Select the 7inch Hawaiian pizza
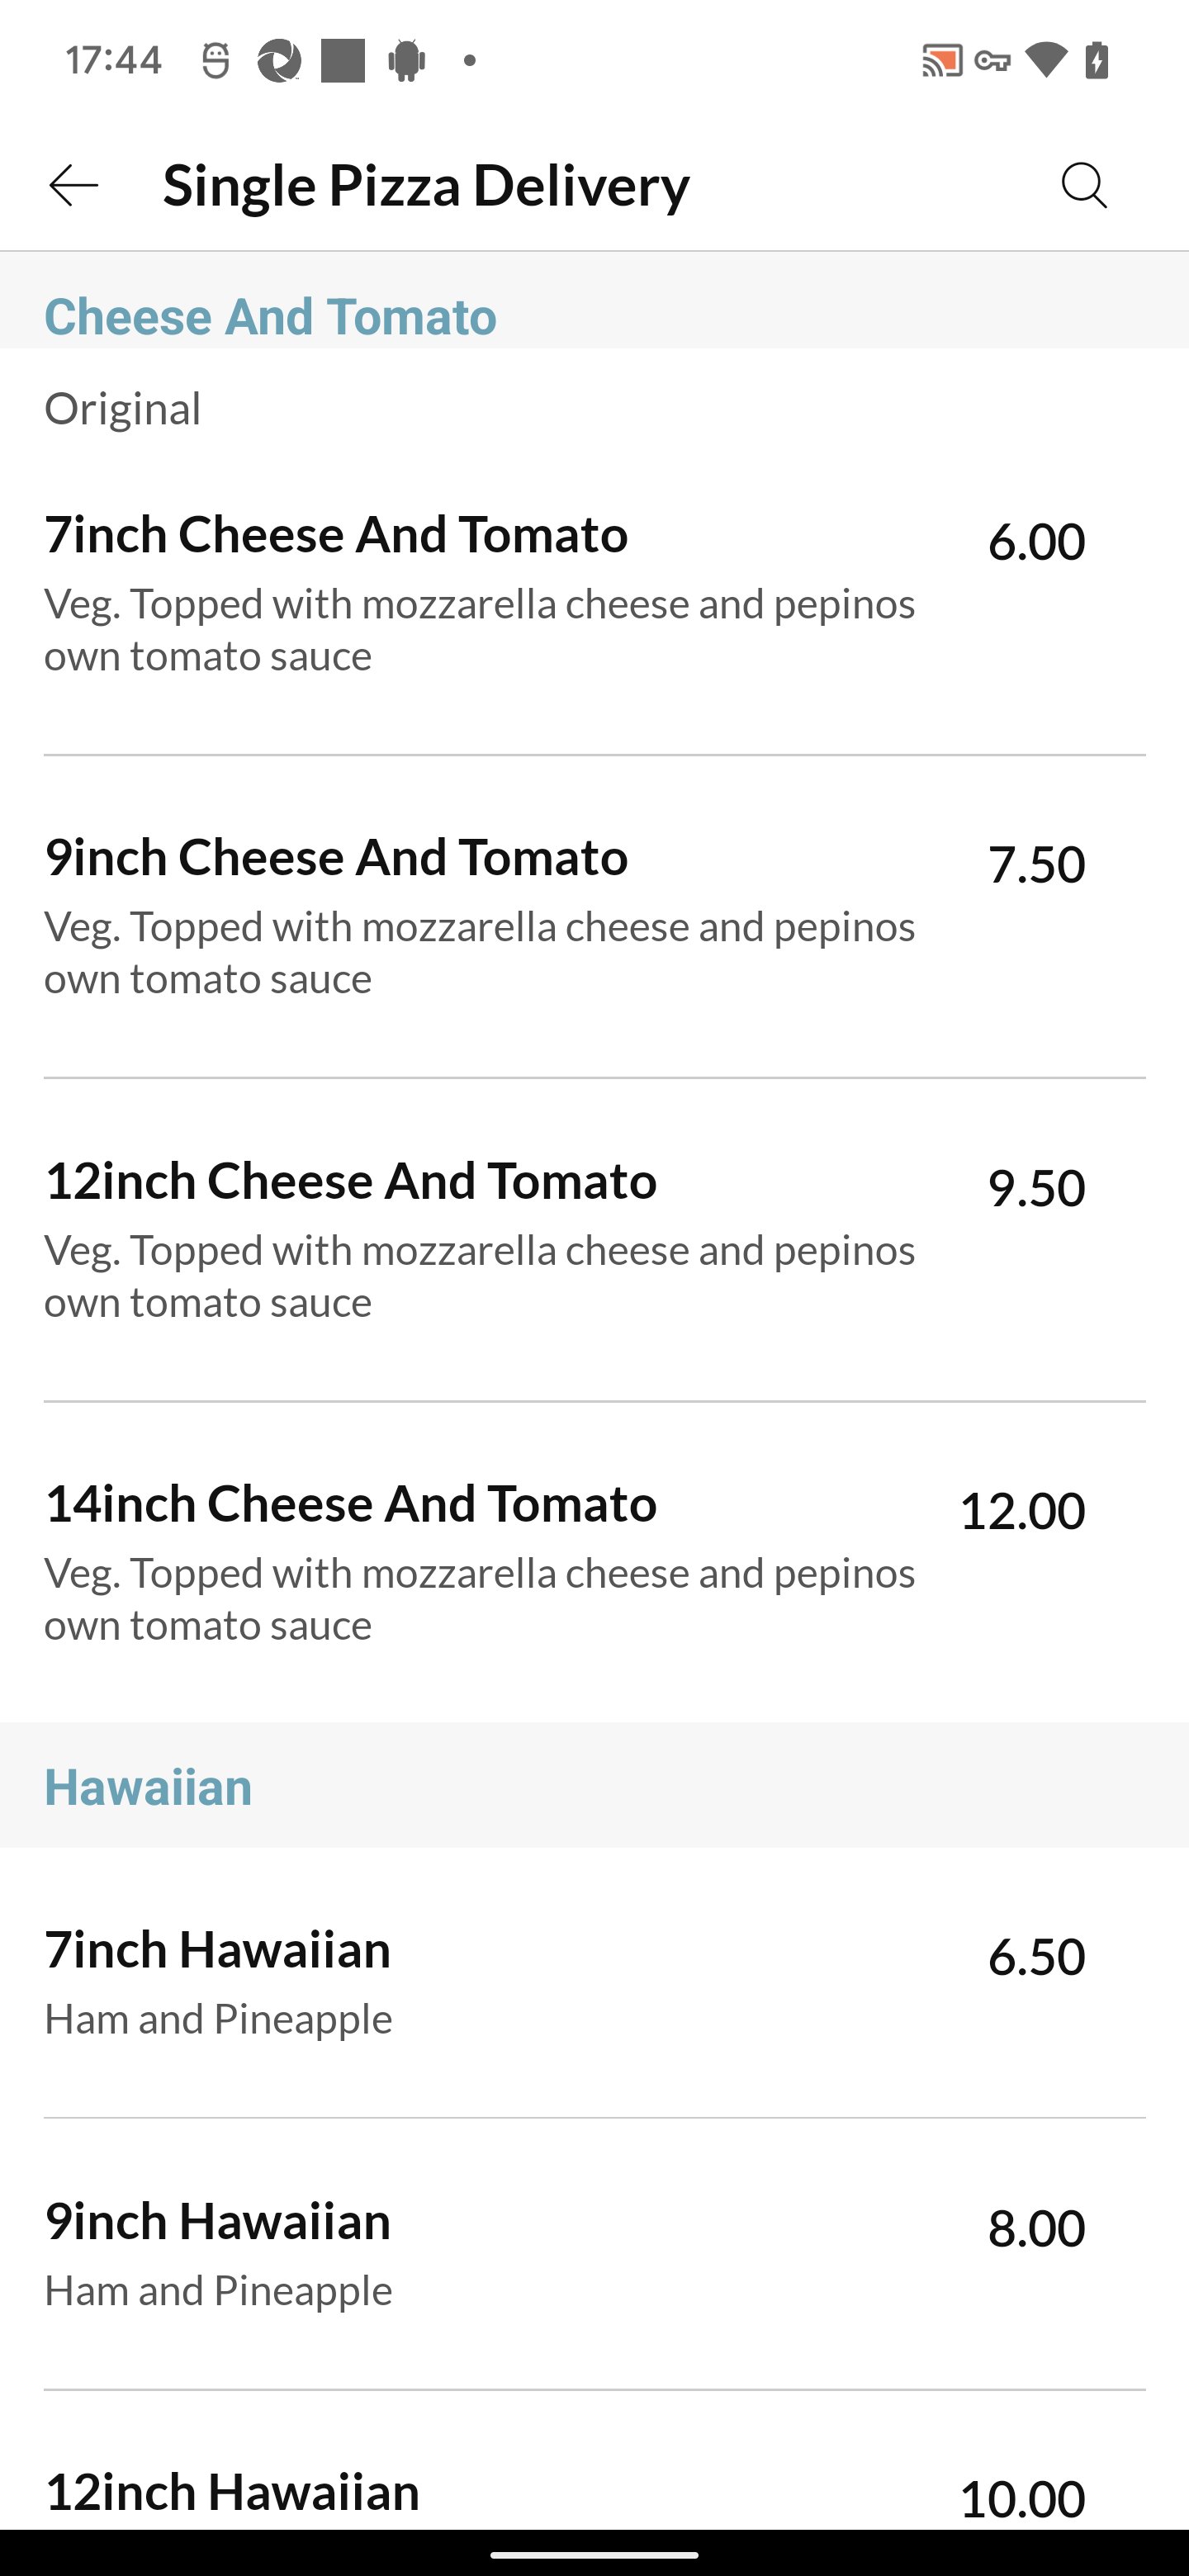This screenshot has width=1189, height=2576. 480,1981
